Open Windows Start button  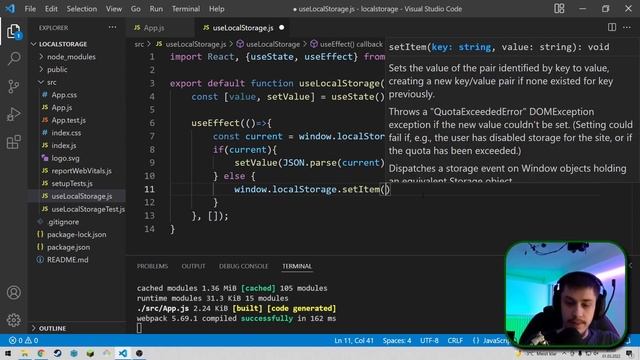point(8,353)
